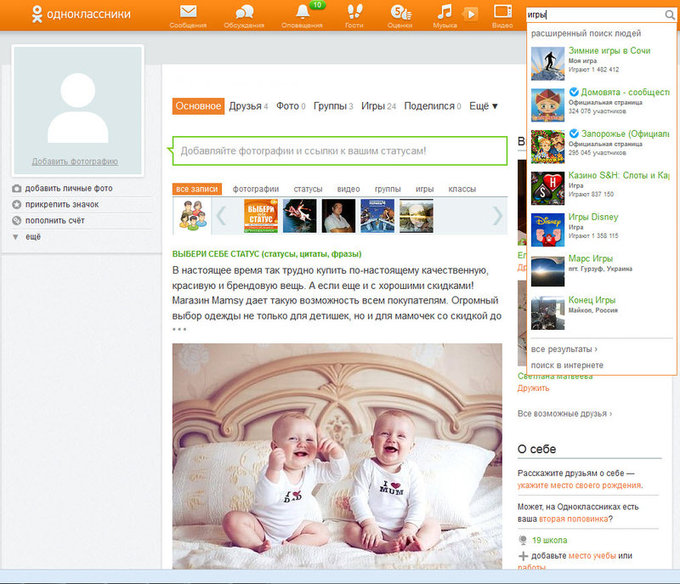Open the Видео film icon
The width and height of the screenshot is (680, 584).
point(503,11)
